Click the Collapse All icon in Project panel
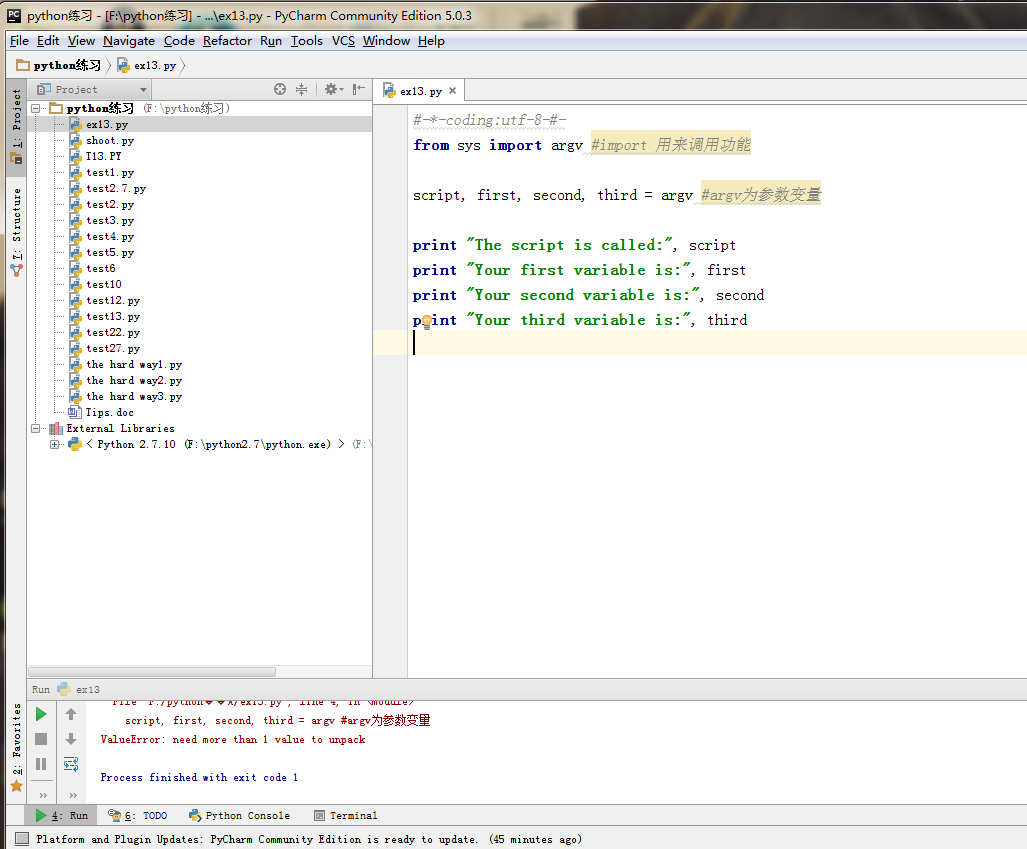This screenshot has height=849, width=1027. point(301,89)
